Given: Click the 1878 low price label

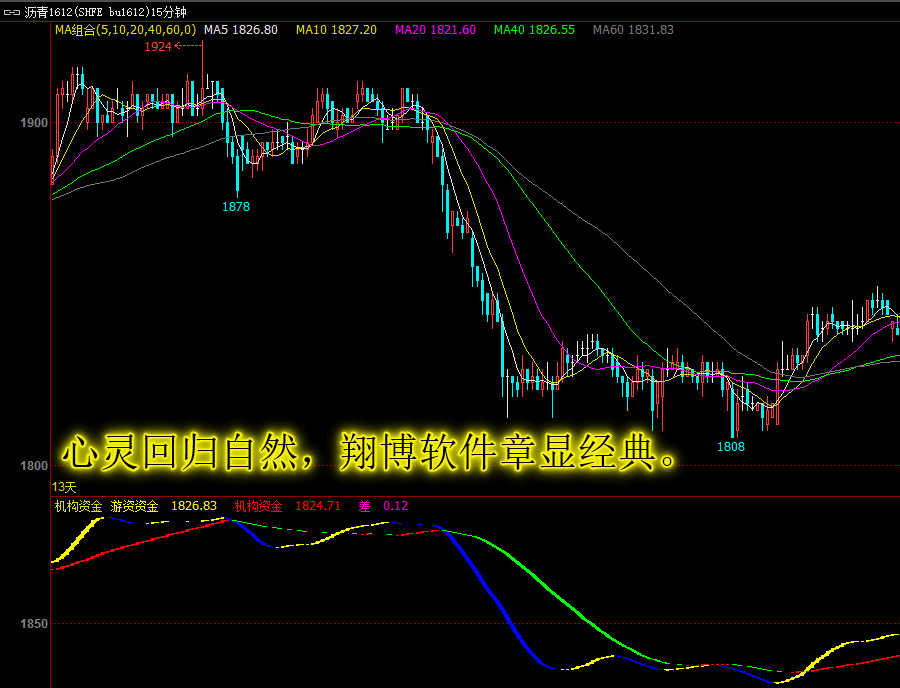Looking at the screenshot, I should pyautogui.click(x=236, y=207).
